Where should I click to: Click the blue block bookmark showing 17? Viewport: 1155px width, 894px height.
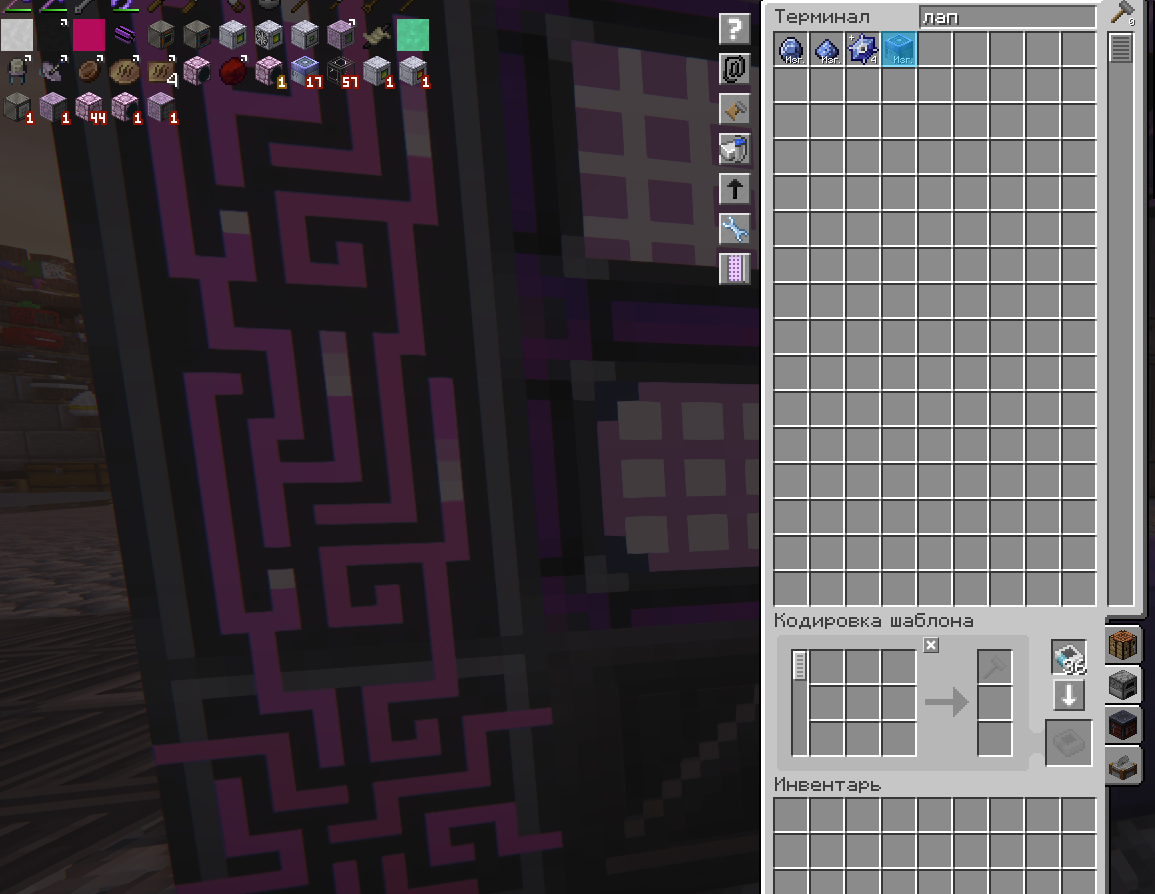tap(305, 71)
